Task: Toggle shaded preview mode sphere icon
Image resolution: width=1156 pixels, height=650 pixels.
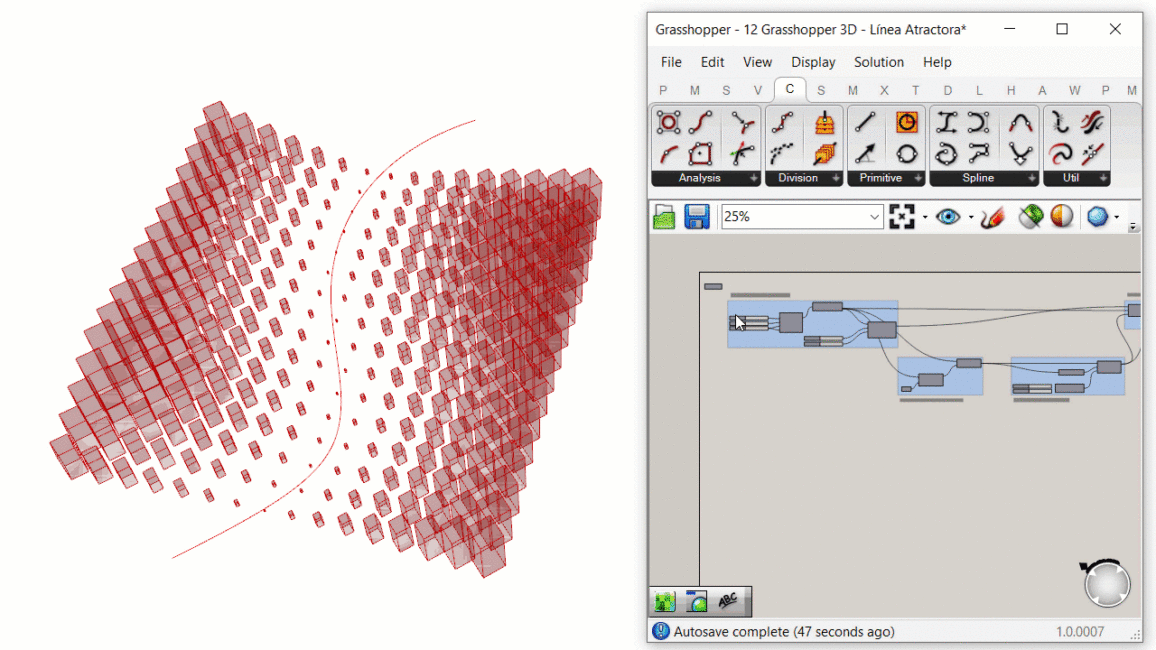Action: pyautogui.click(x=1062, y=217)
